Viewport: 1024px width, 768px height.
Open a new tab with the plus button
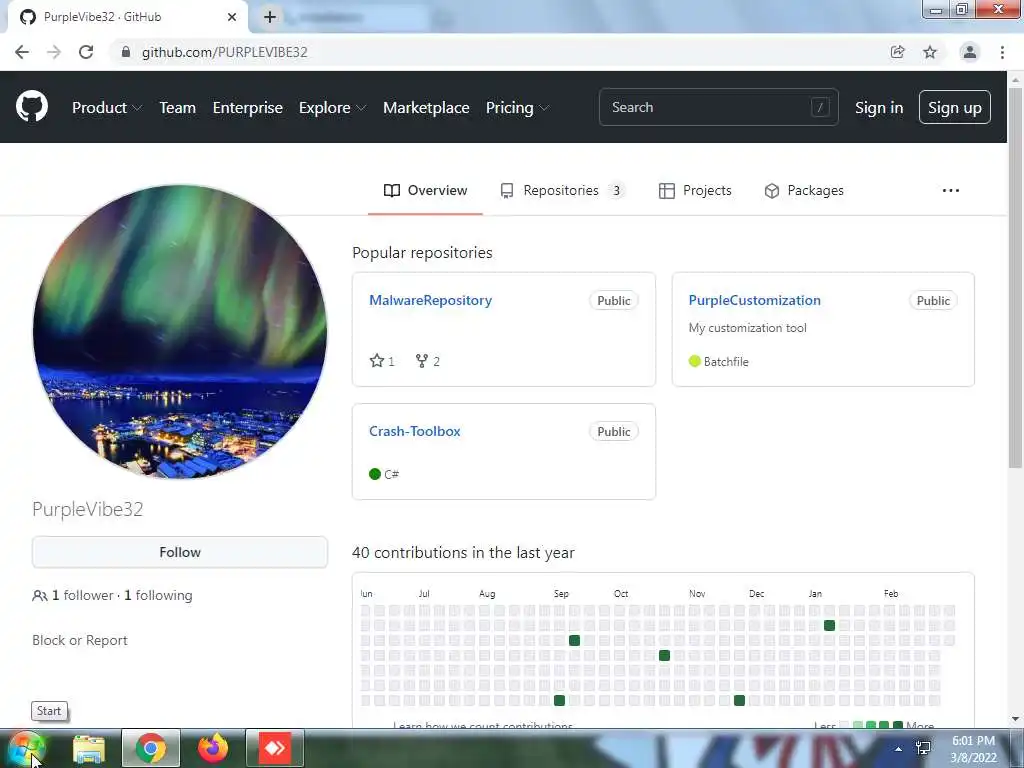coord(270,17)
